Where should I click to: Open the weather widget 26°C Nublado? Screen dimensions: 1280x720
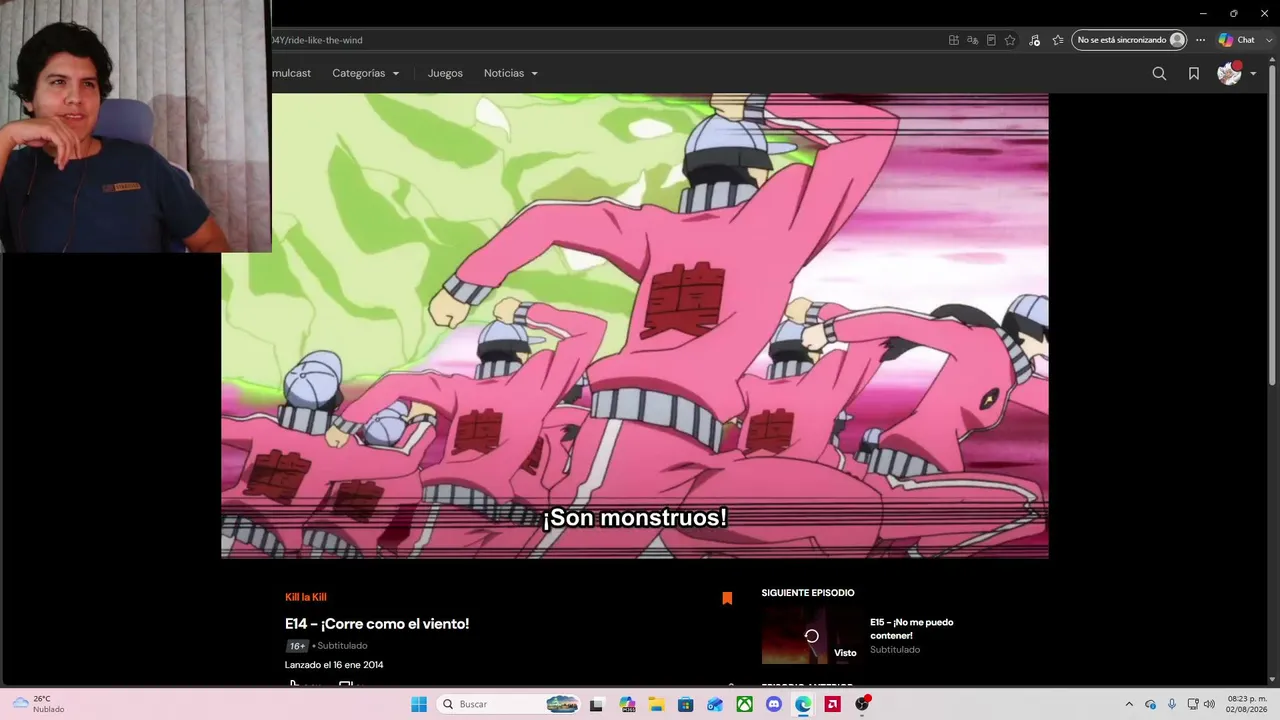click(40, 704)
